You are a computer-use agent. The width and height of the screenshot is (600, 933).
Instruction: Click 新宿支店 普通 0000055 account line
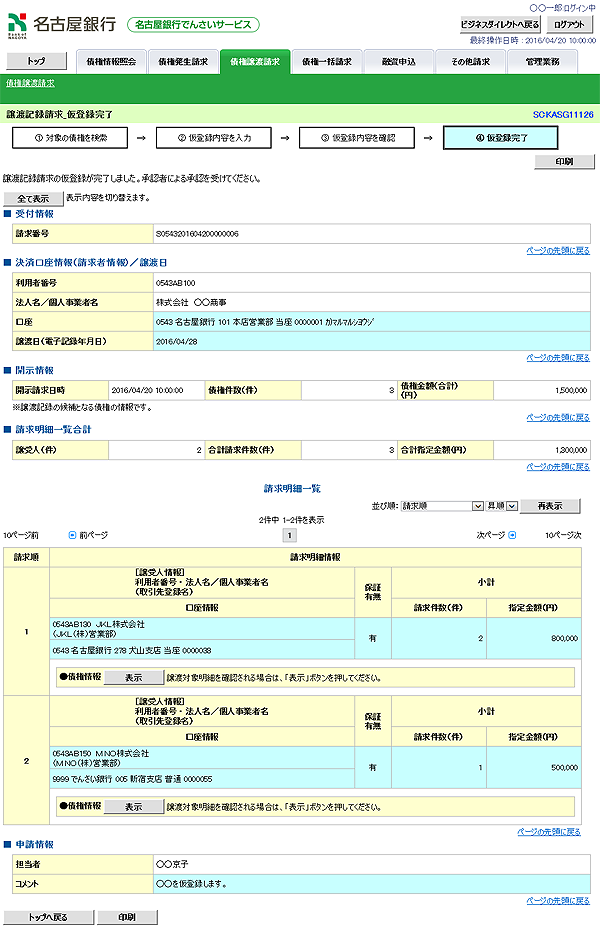(132, 779)
